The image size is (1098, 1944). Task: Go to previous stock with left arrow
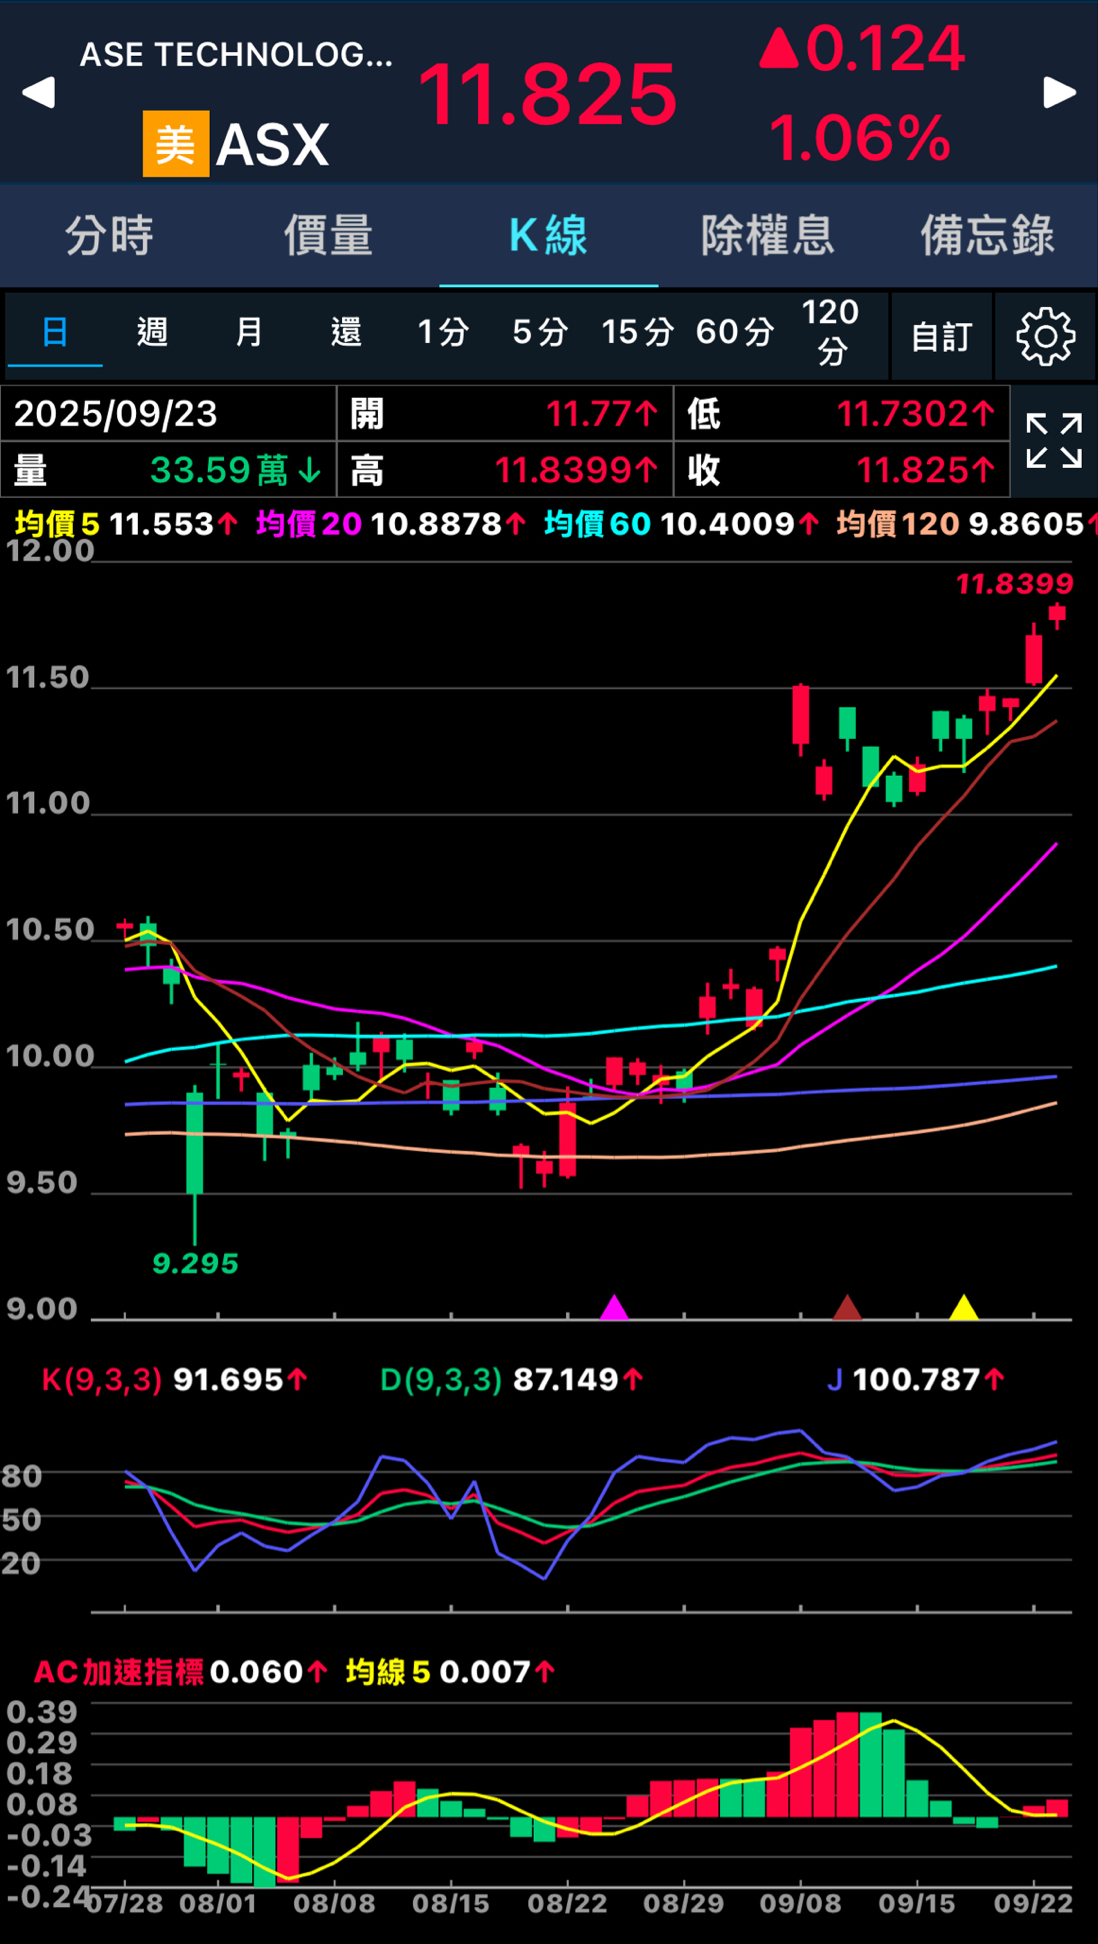point(38,92)
